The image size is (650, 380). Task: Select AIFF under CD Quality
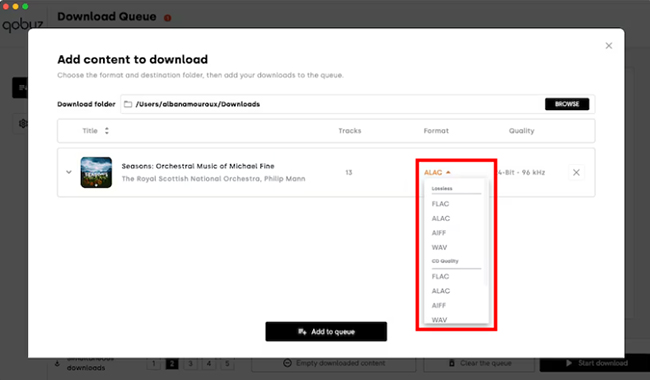click(x=439, y=305)
